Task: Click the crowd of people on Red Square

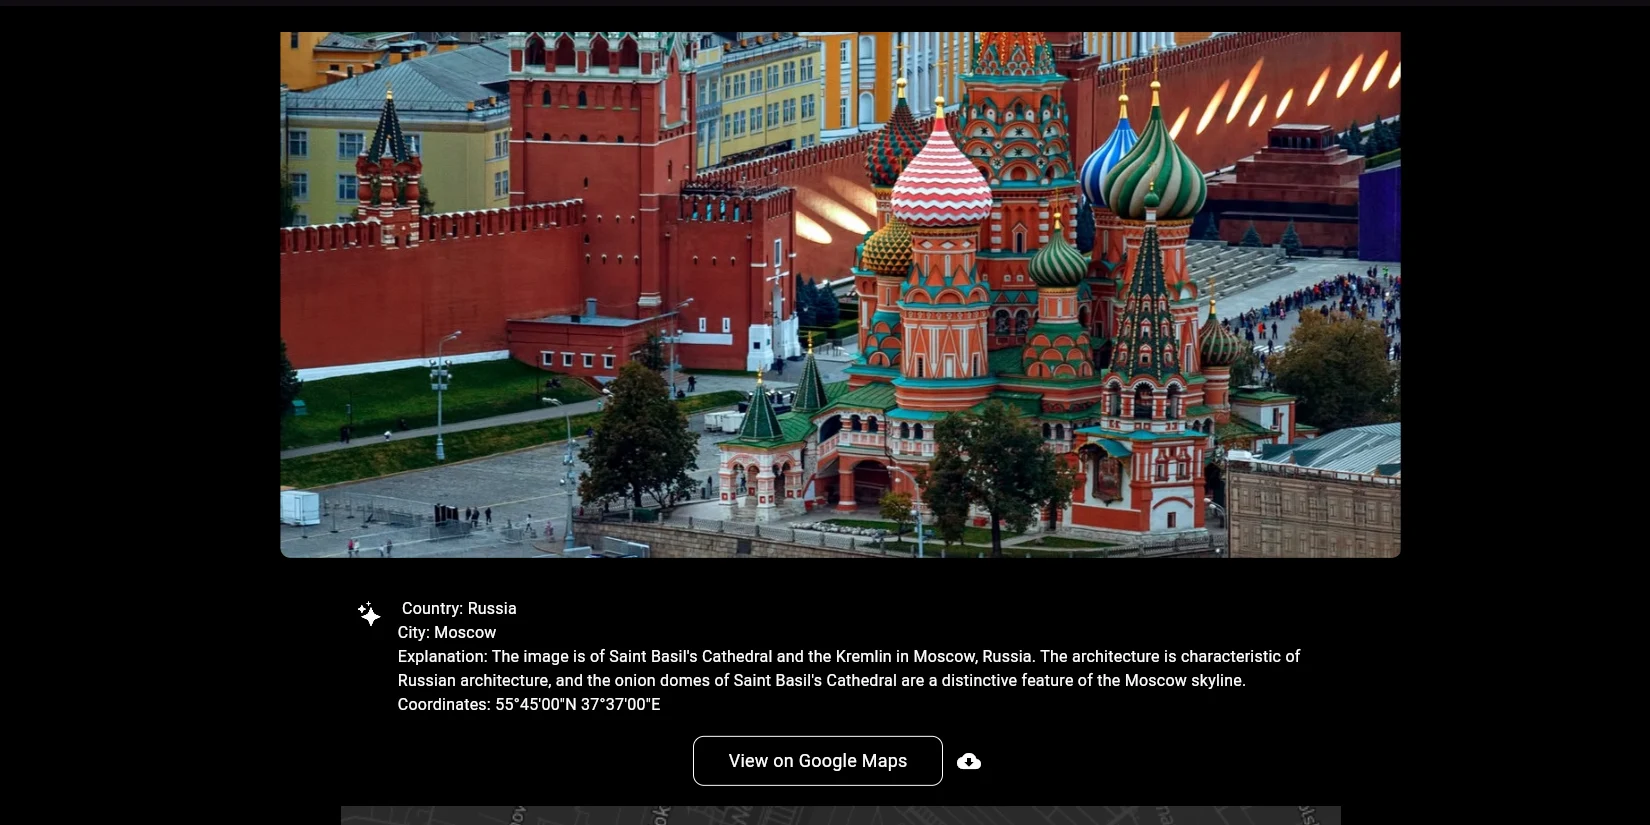Action: [x=1310, y=300]
